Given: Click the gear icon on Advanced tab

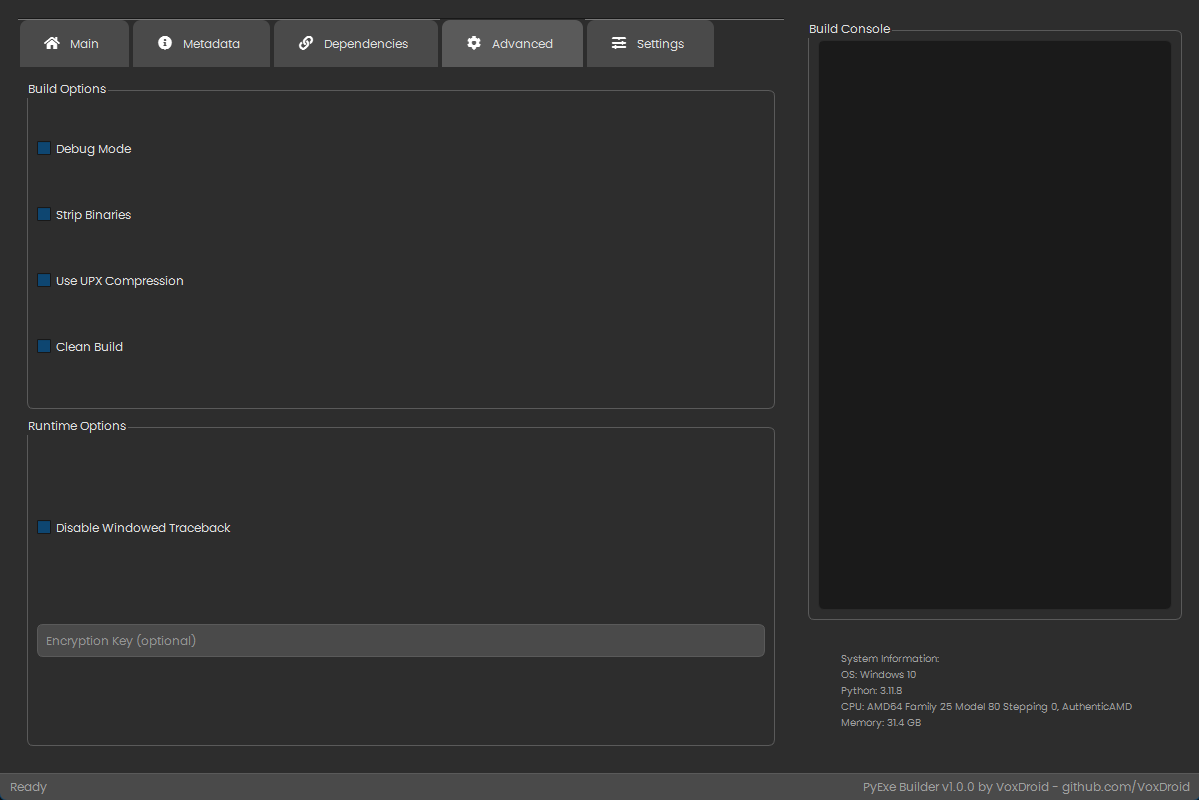Looking at the screenshot, I should pyautogui.click(x=474, y=43).
